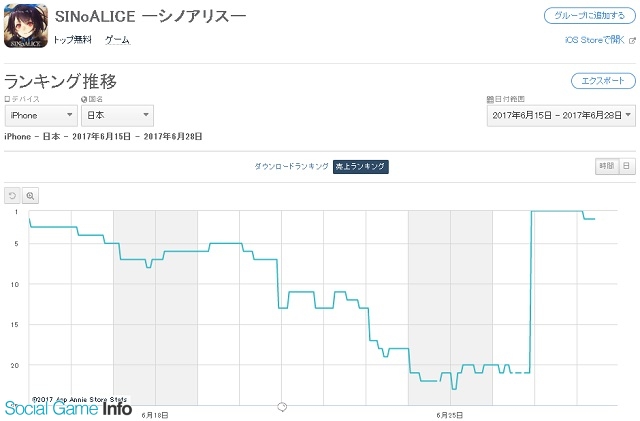Click the SINoALICE app icon thumbnail
The width and height of the screenshot is (640, 421).
[26, 25]
